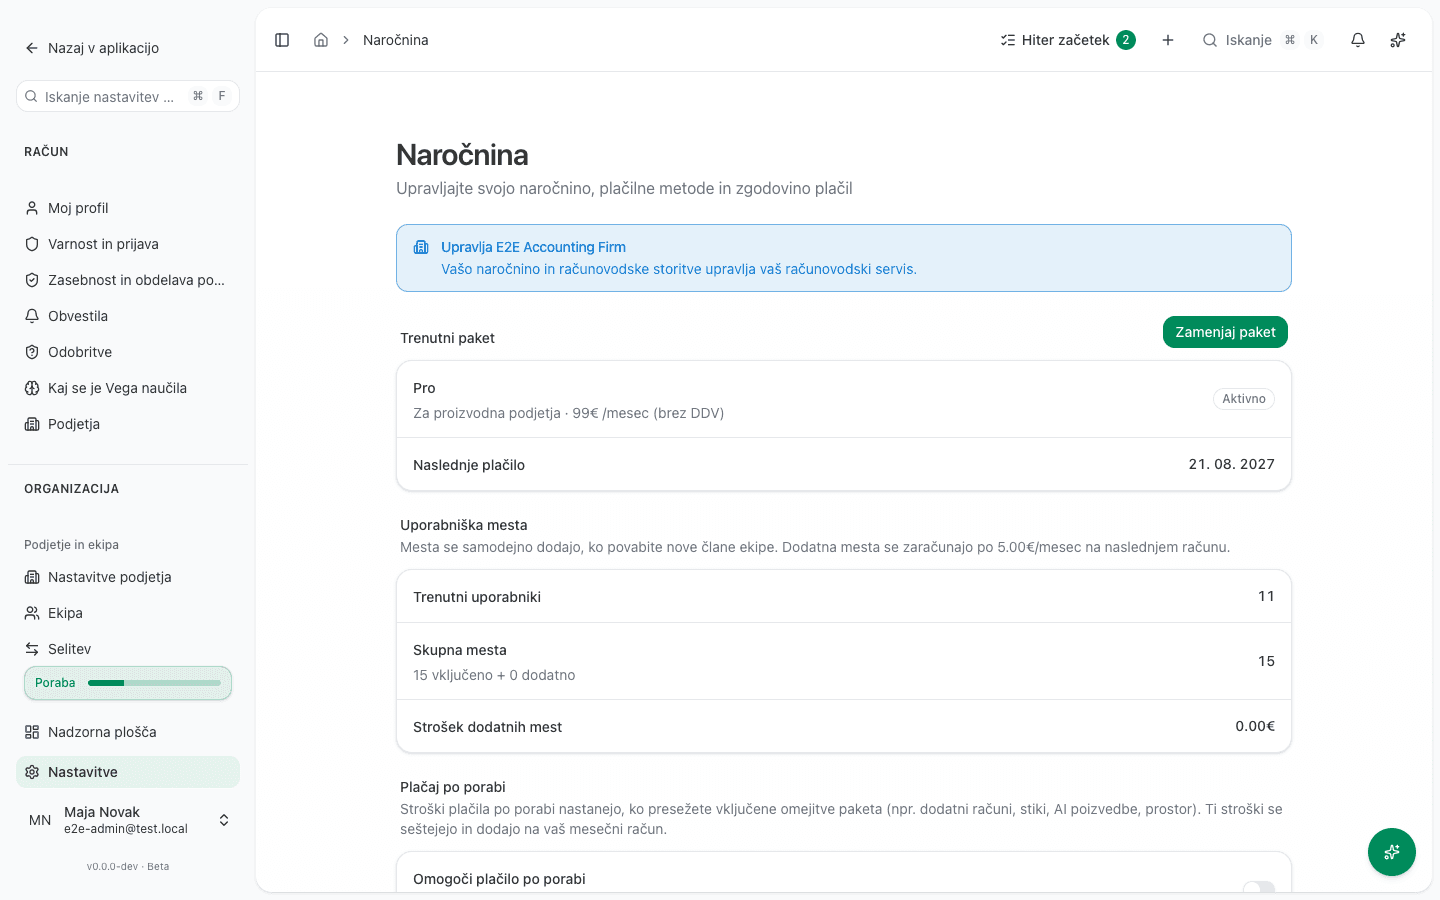
Task: Click the date 21. 08. 2027
Action: [1232, 464]
